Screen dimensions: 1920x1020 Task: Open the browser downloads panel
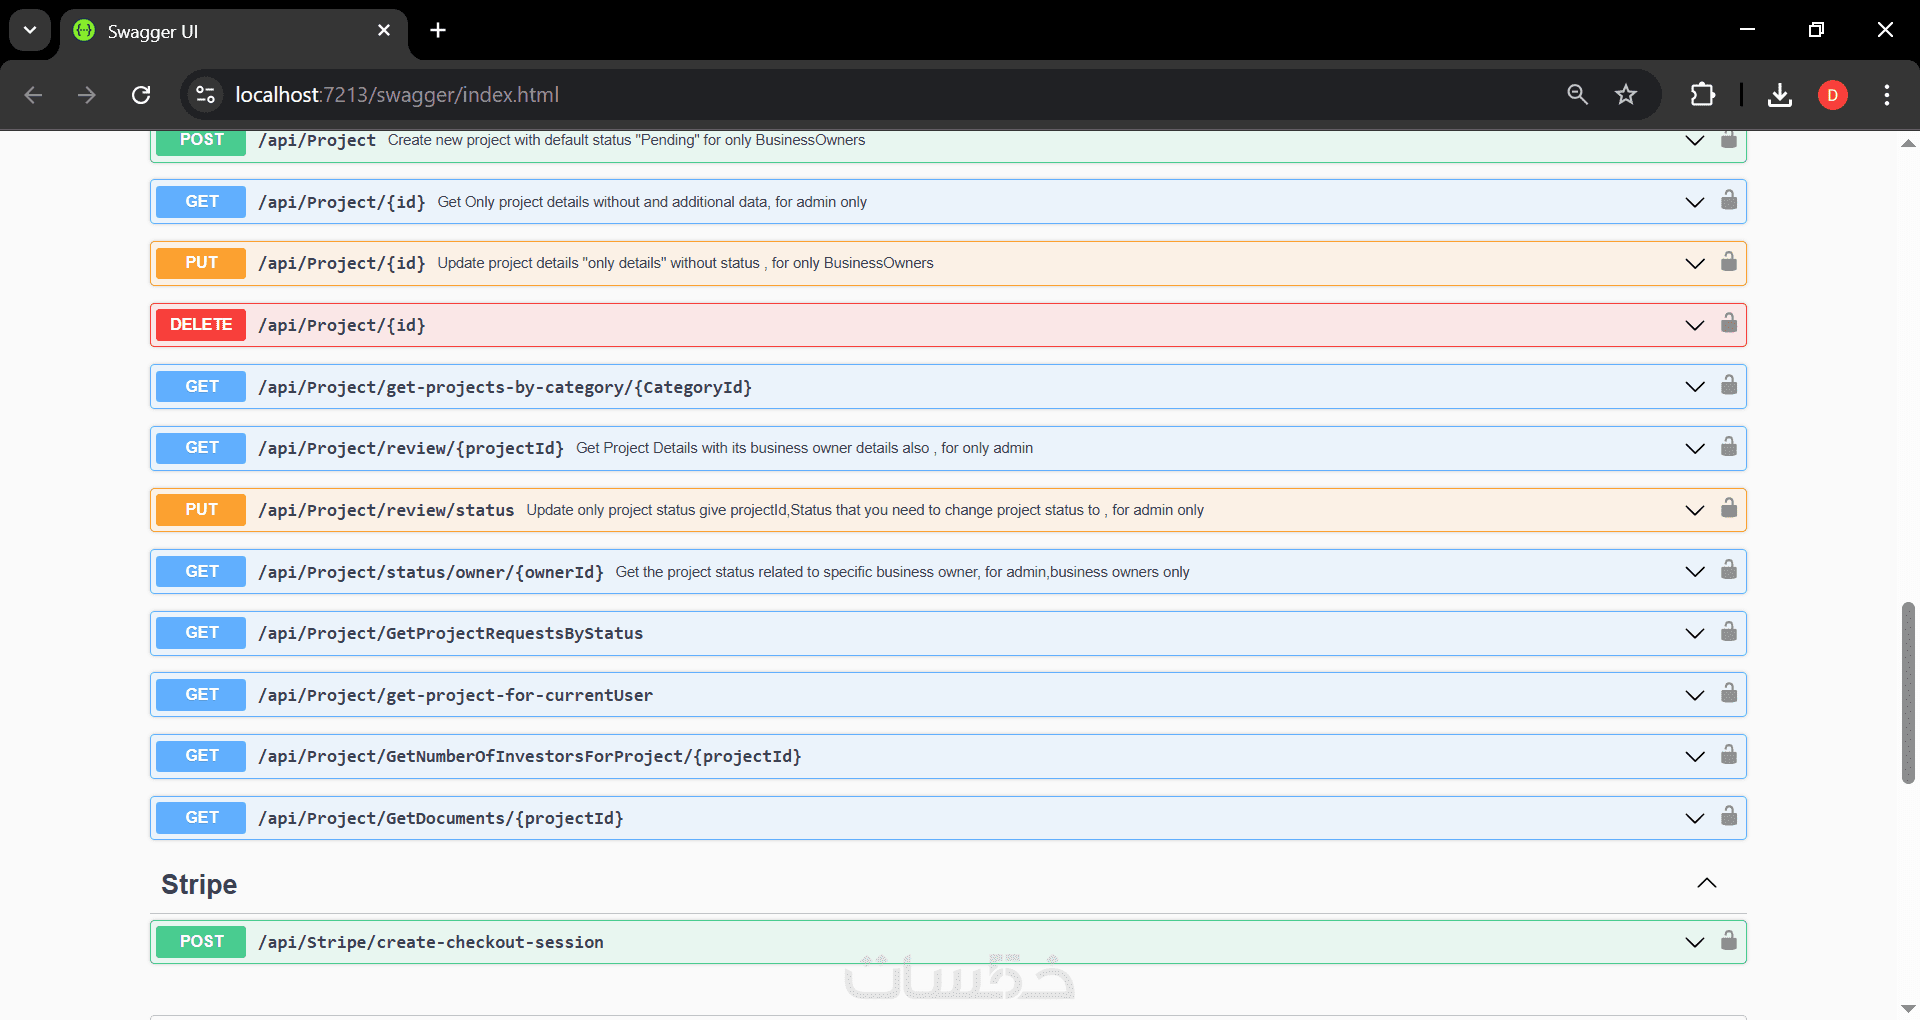1779,95
